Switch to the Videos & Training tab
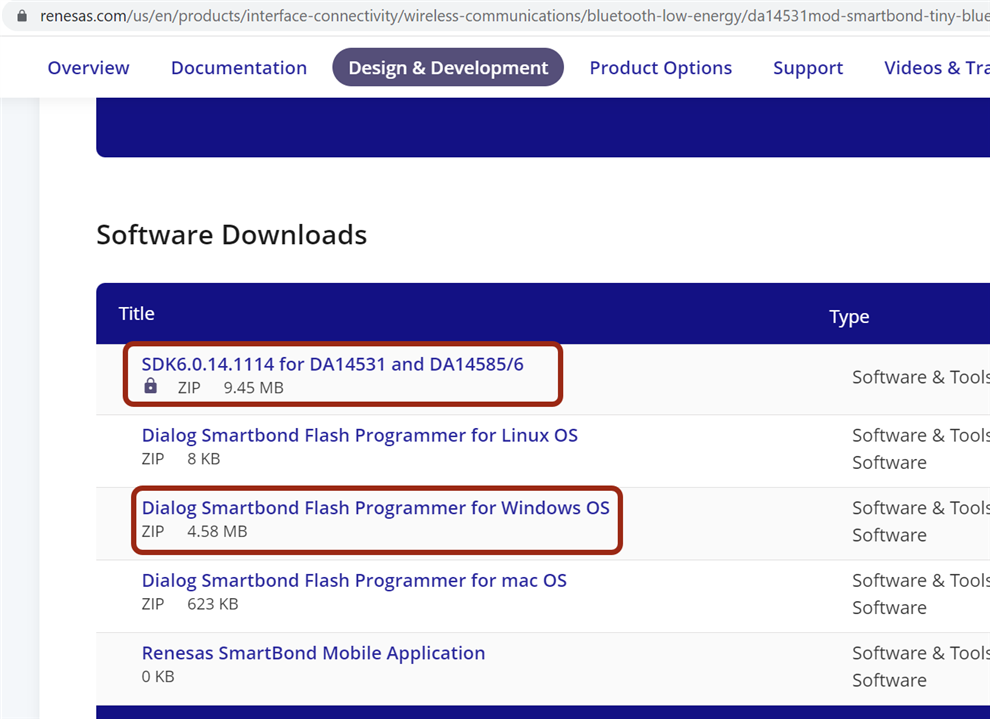 [936, 68]
